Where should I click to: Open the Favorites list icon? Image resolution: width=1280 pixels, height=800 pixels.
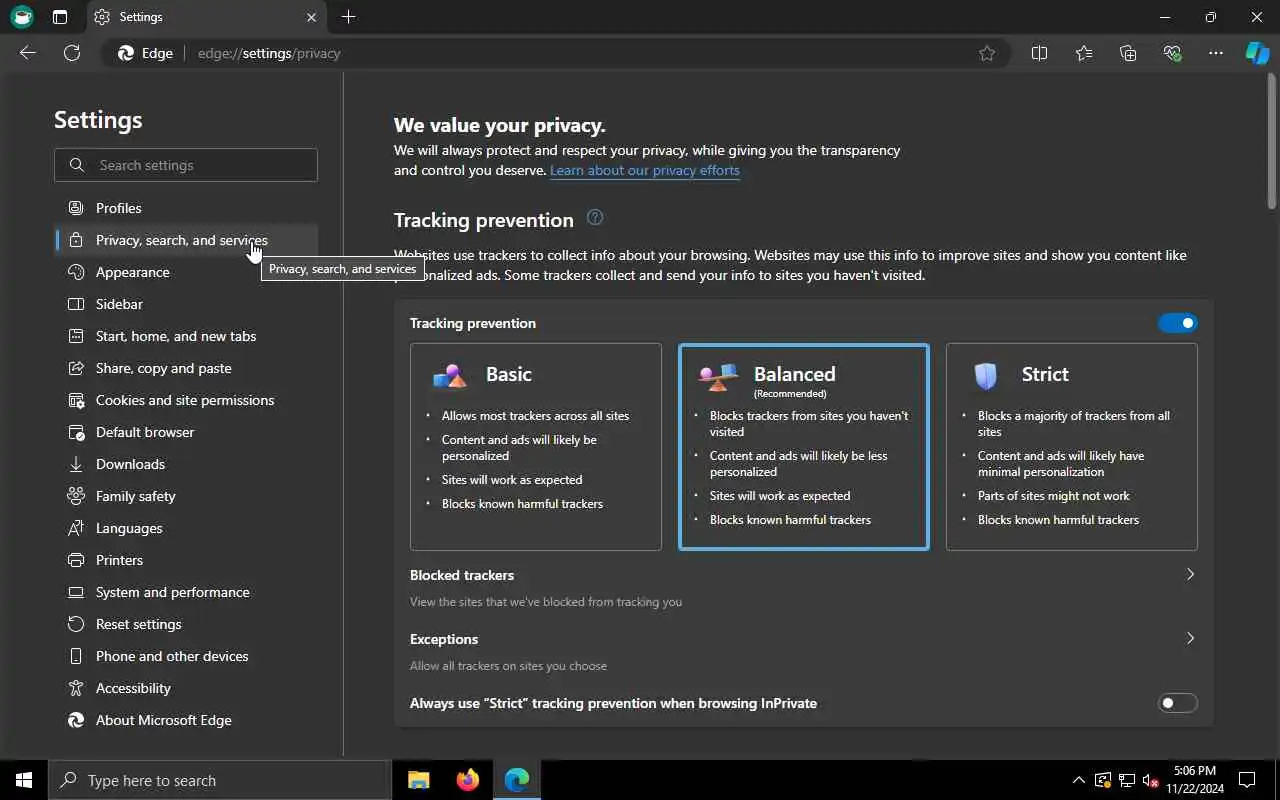(x=1084, y=53)
